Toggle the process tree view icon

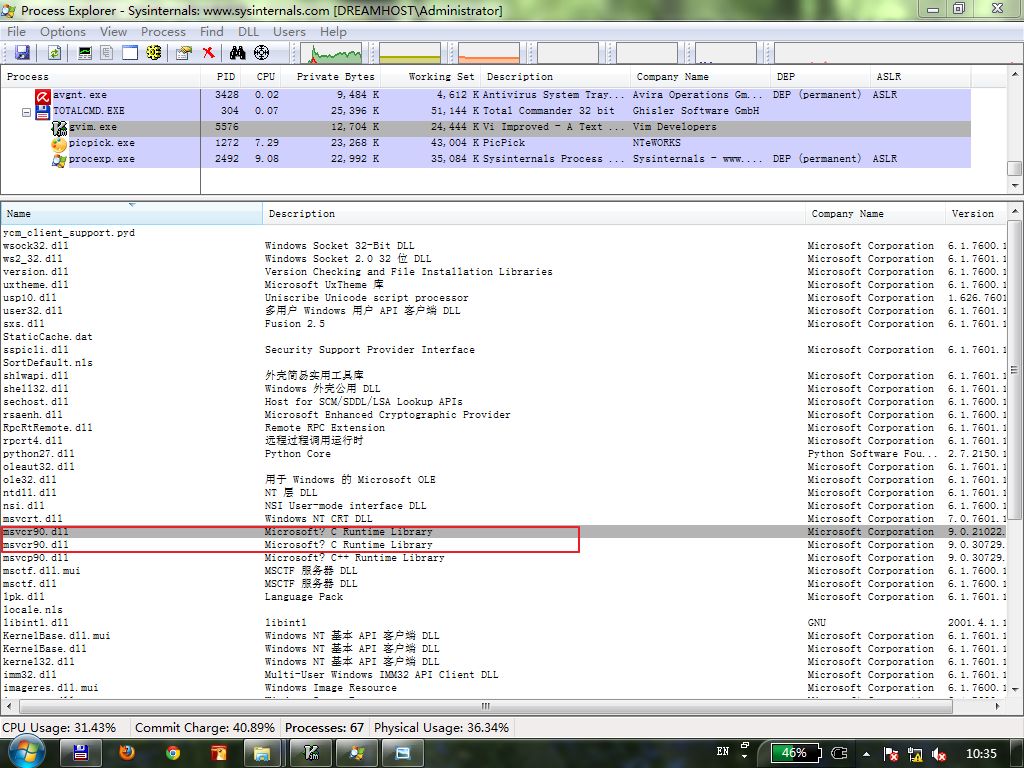[106, 53]
